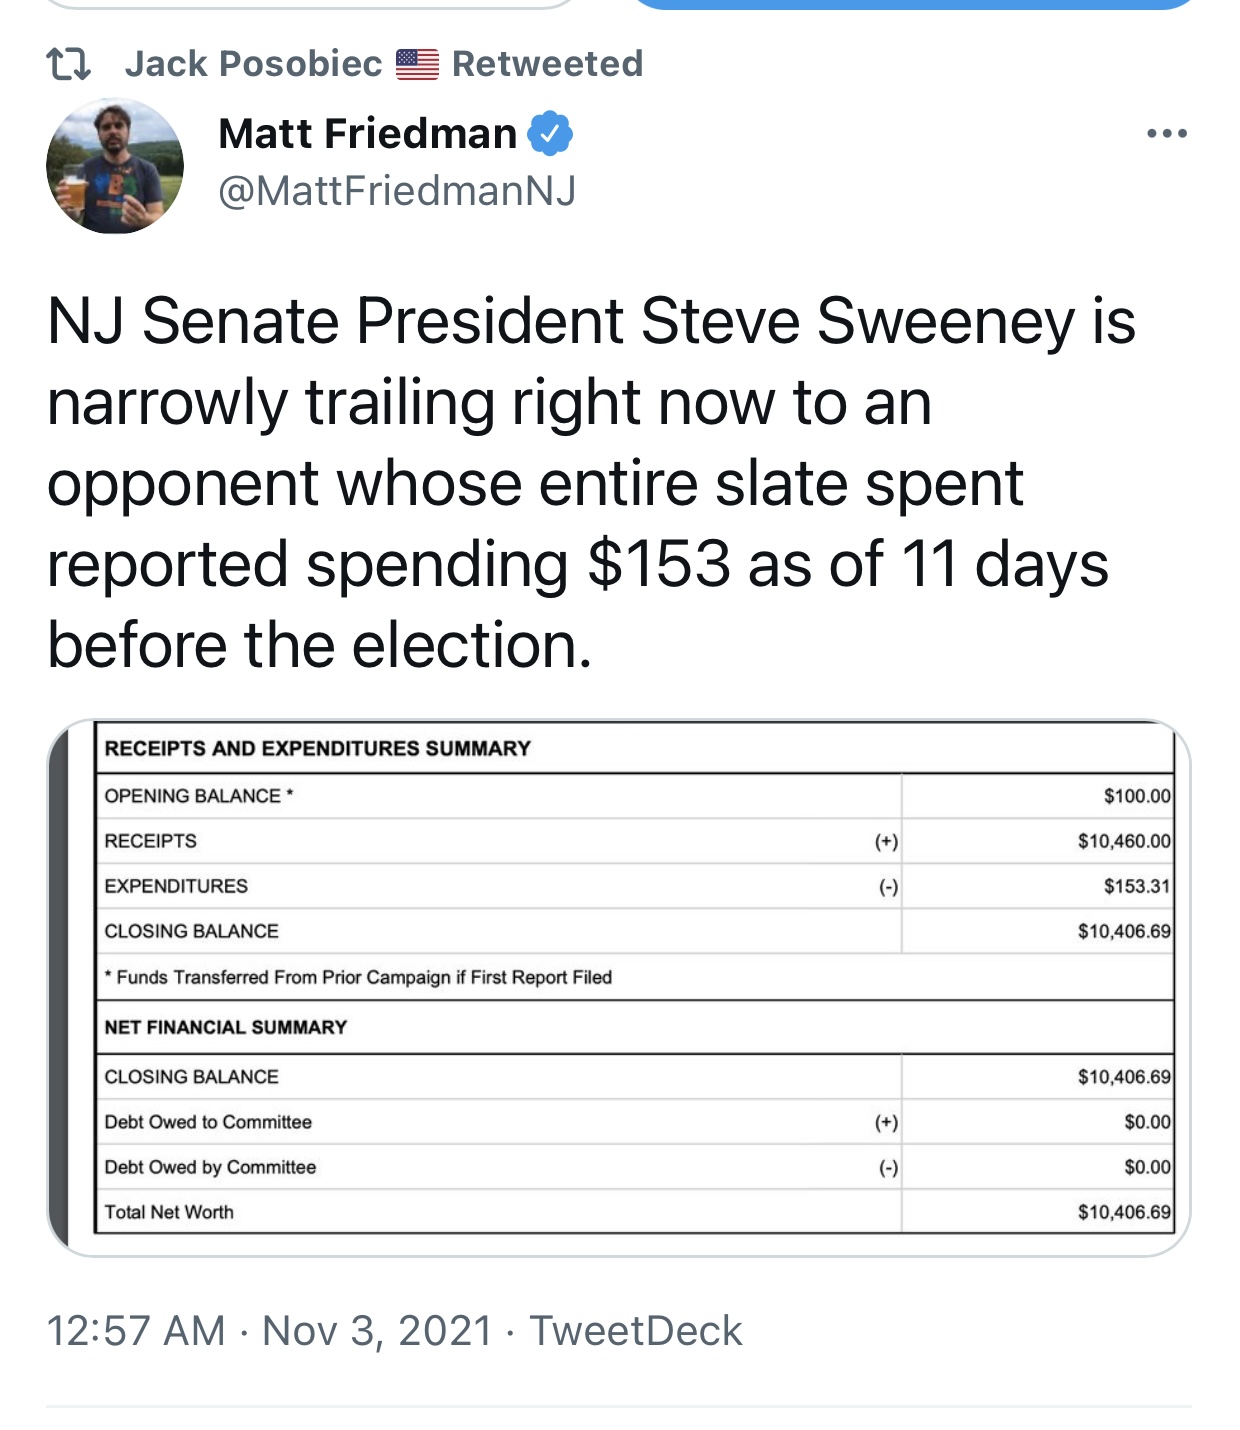Open Matt Friedman's profile picture
This screenshot has height=1430, width=1240.
[115, 166]
